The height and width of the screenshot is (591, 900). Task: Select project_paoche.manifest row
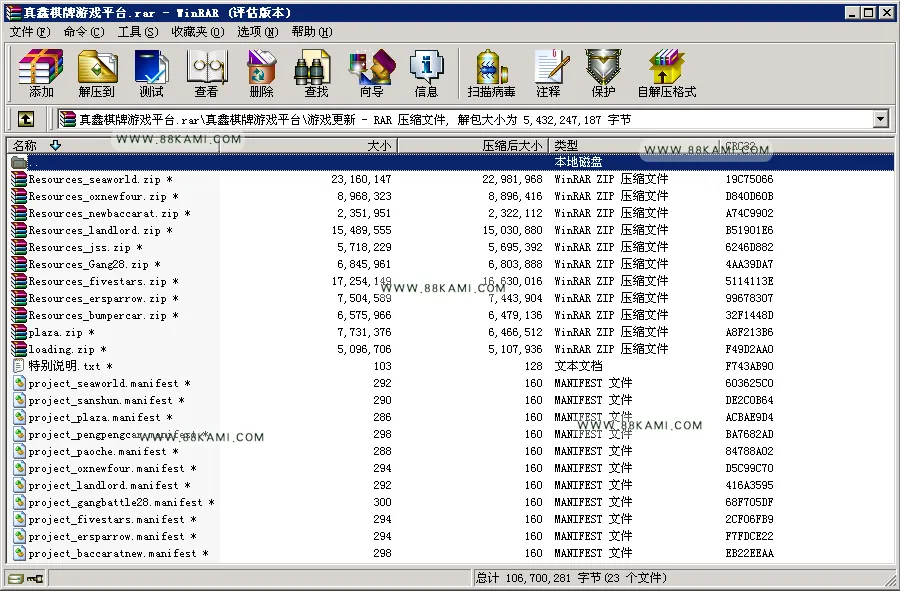click(451, 451)
